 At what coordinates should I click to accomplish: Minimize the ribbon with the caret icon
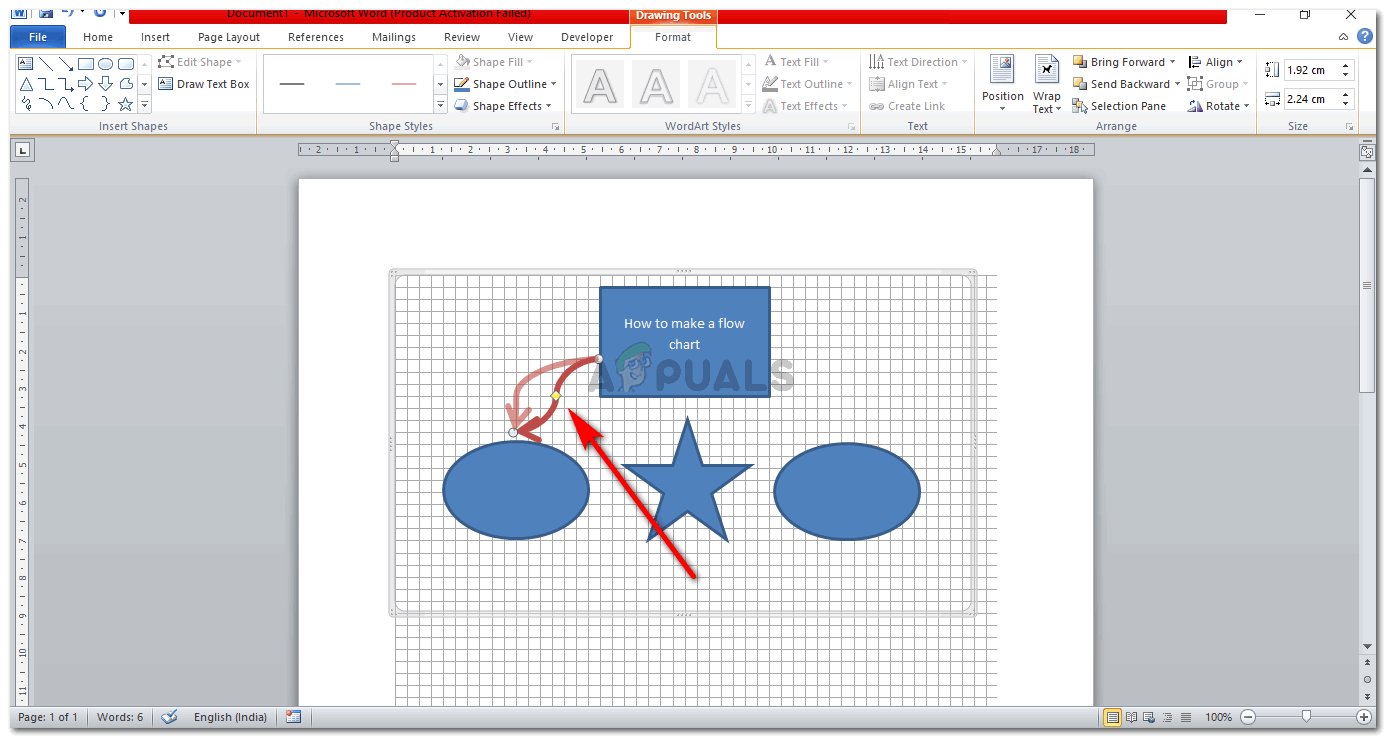point(1343,37)
